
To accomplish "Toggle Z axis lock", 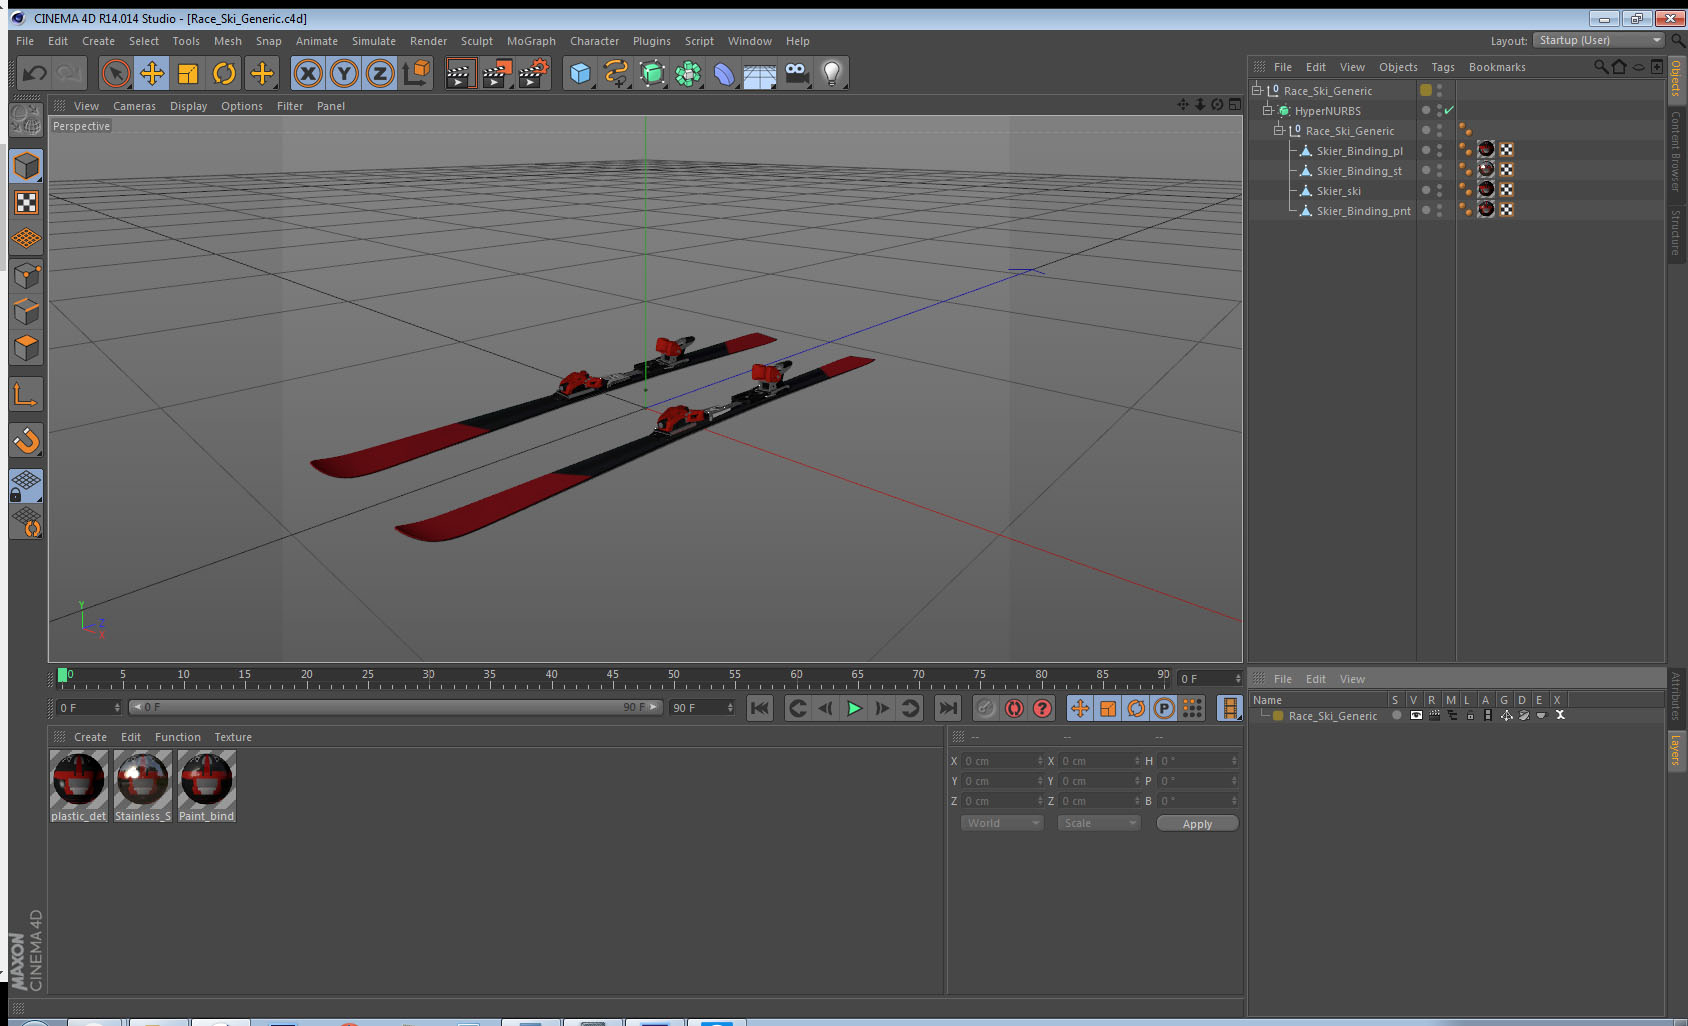I will point(380,73).
